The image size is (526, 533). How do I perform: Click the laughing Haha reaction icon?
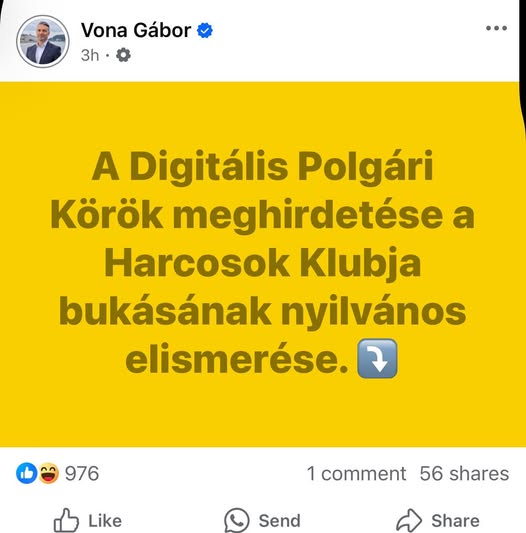[48, 473]
